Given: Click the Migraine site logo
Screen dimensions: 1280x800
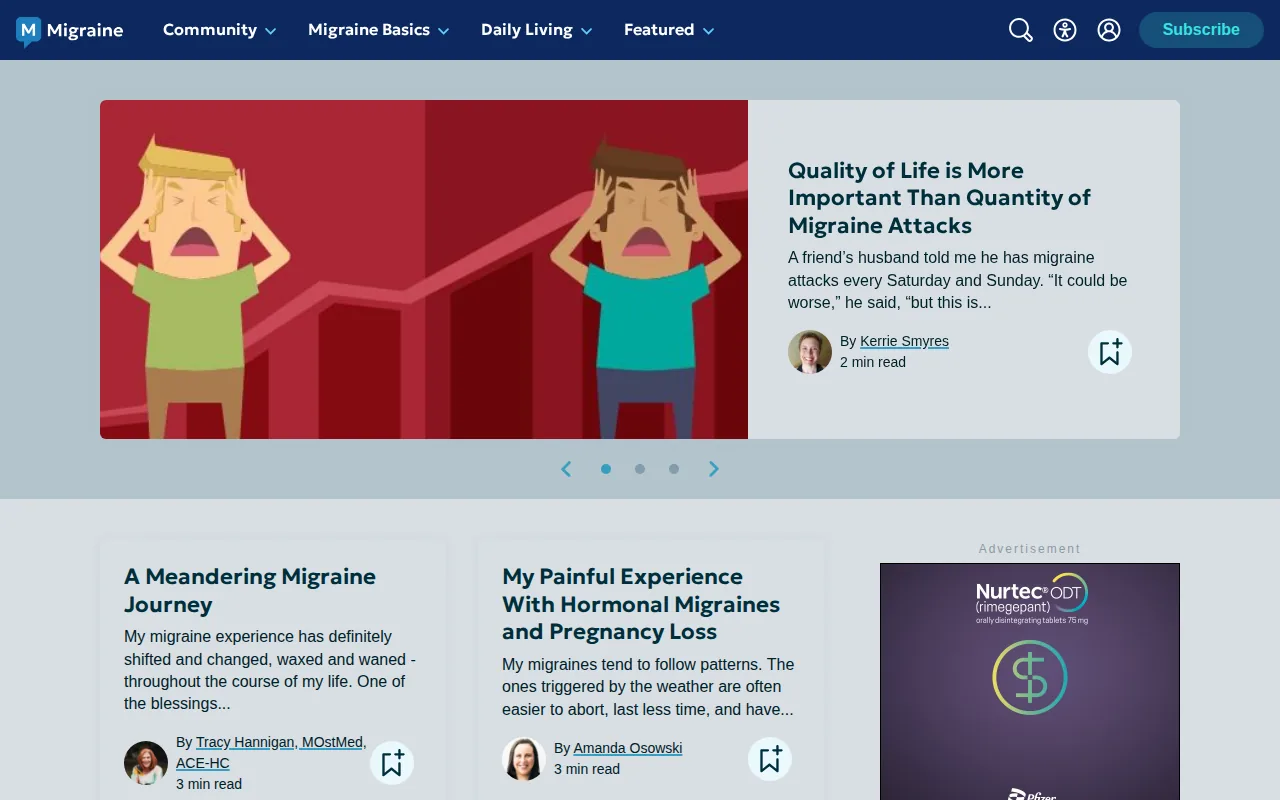Looking at the screenshot, I should pyautogui.click(x=70, y=31).
